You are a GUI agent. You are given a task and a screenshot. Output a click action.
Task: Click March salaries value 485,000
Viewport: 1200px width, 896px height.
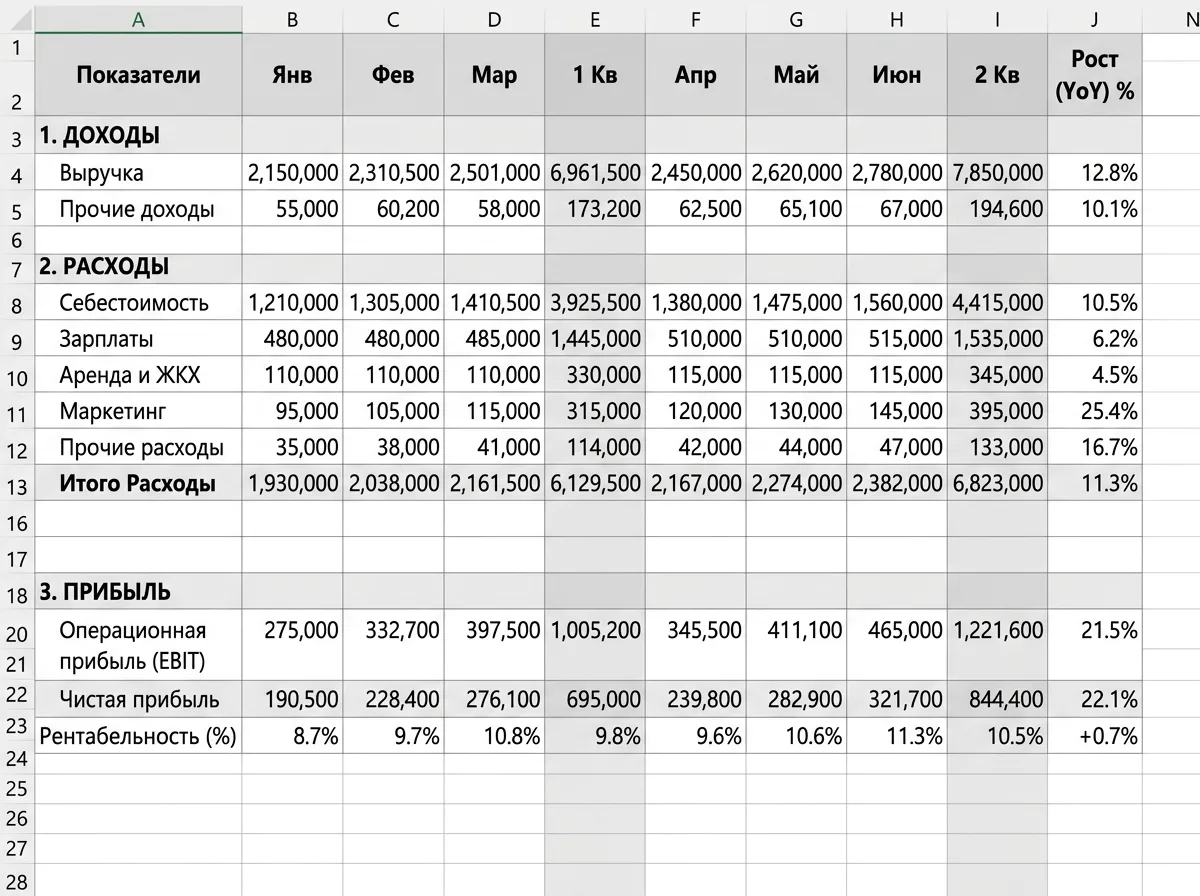[494, 339]
